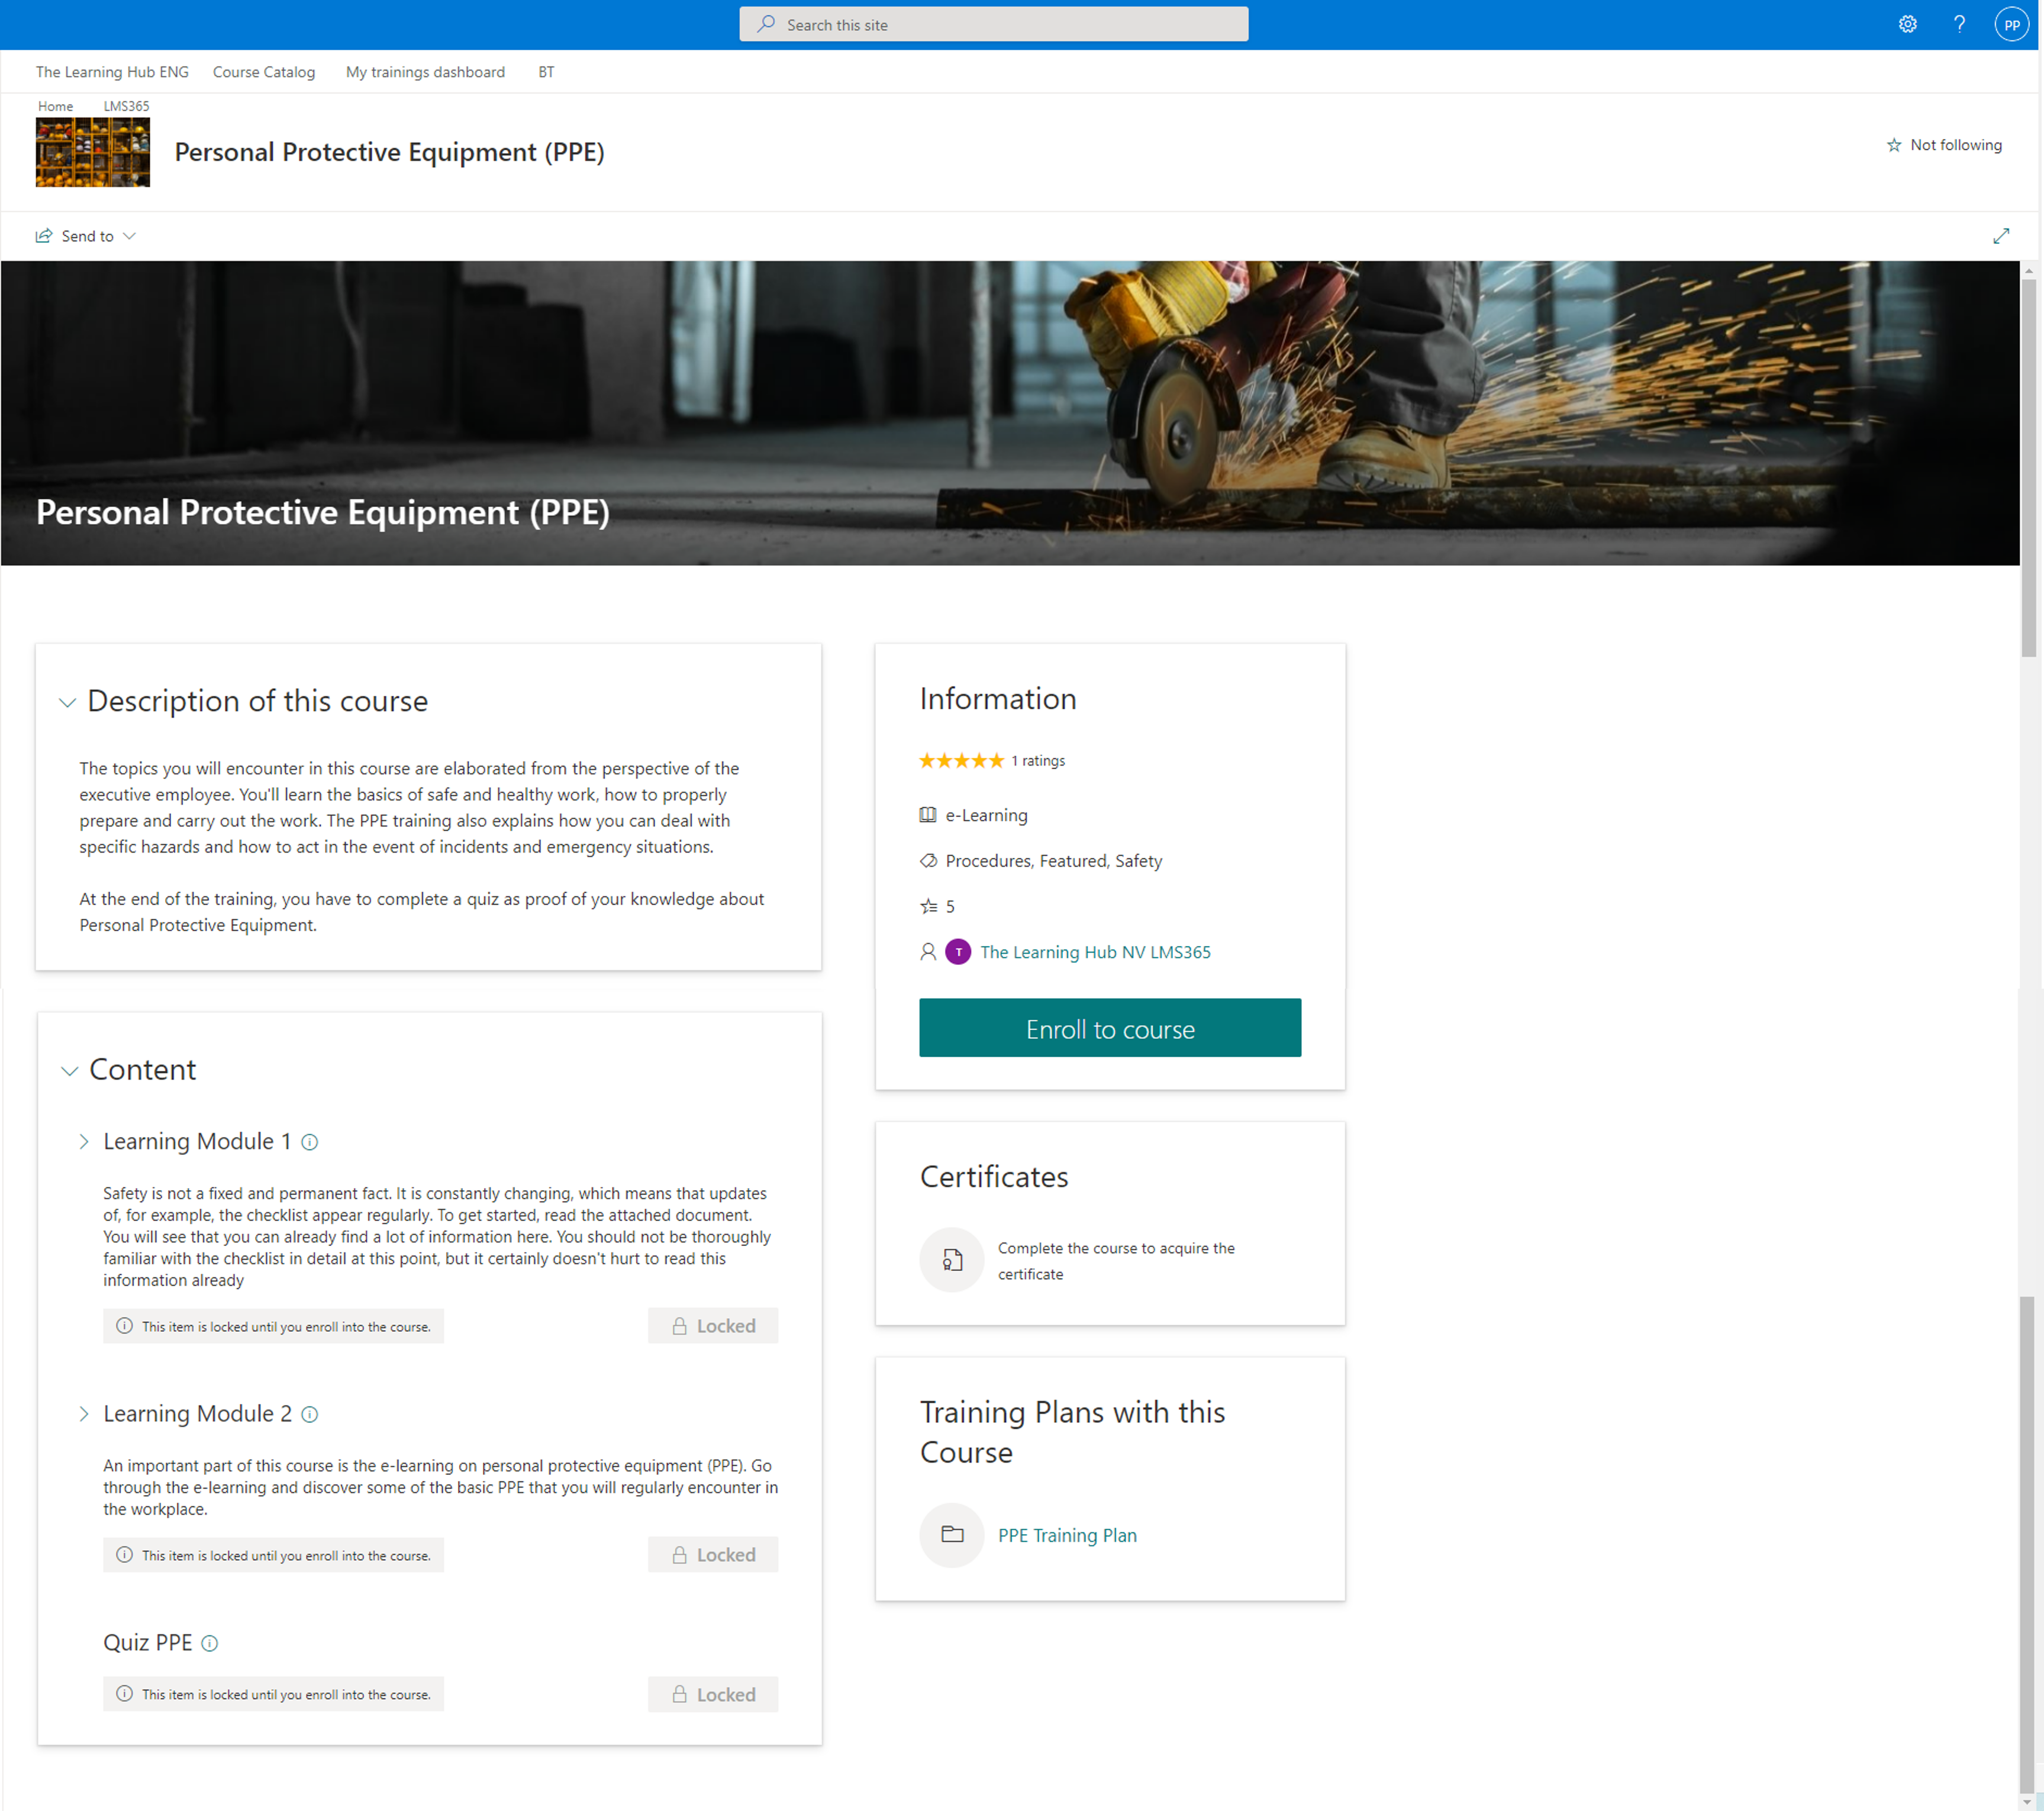The height and width of the screenshot is (1811, 2044).
Task: Open the help question mark icon
Action: (1959, 24)
